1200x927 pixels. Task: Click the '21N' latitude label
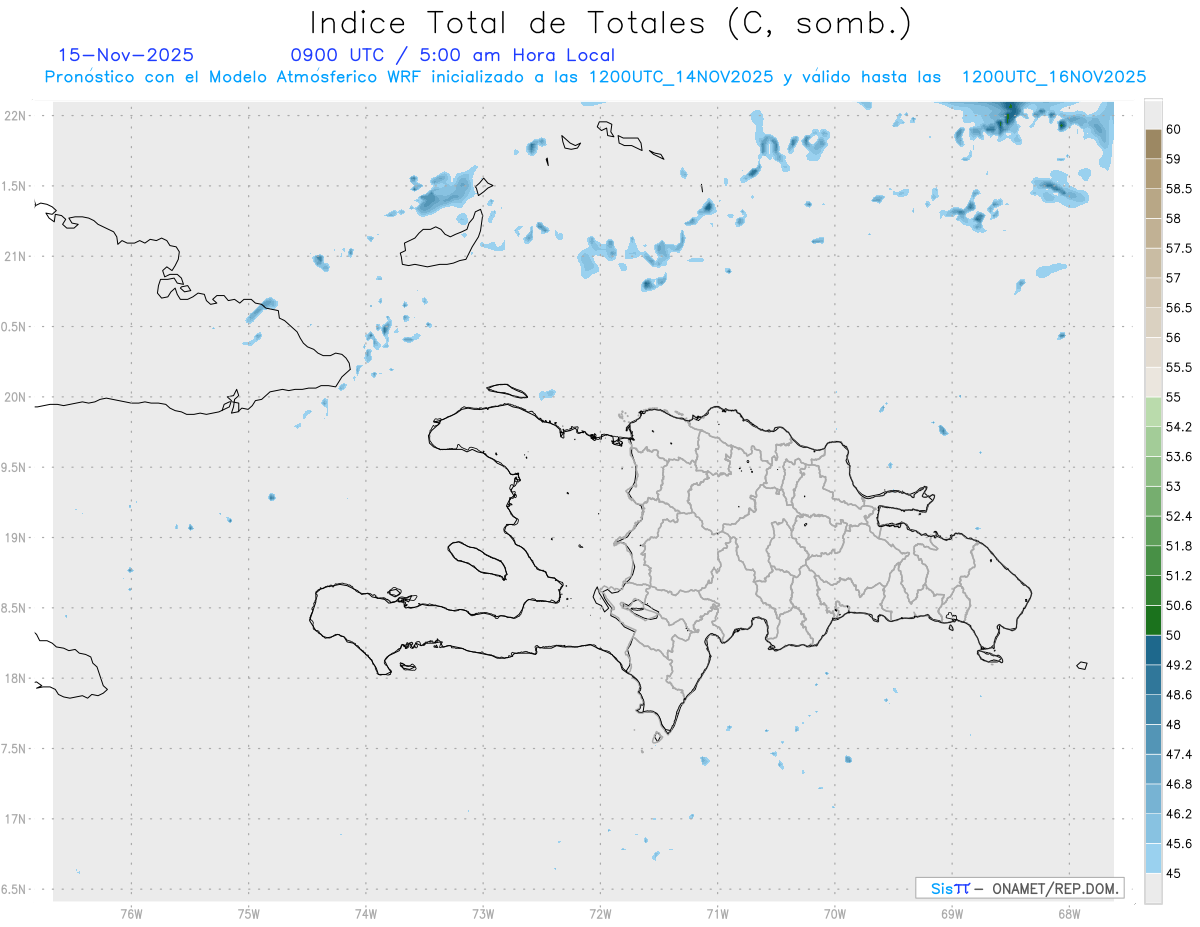pos(15,256)
